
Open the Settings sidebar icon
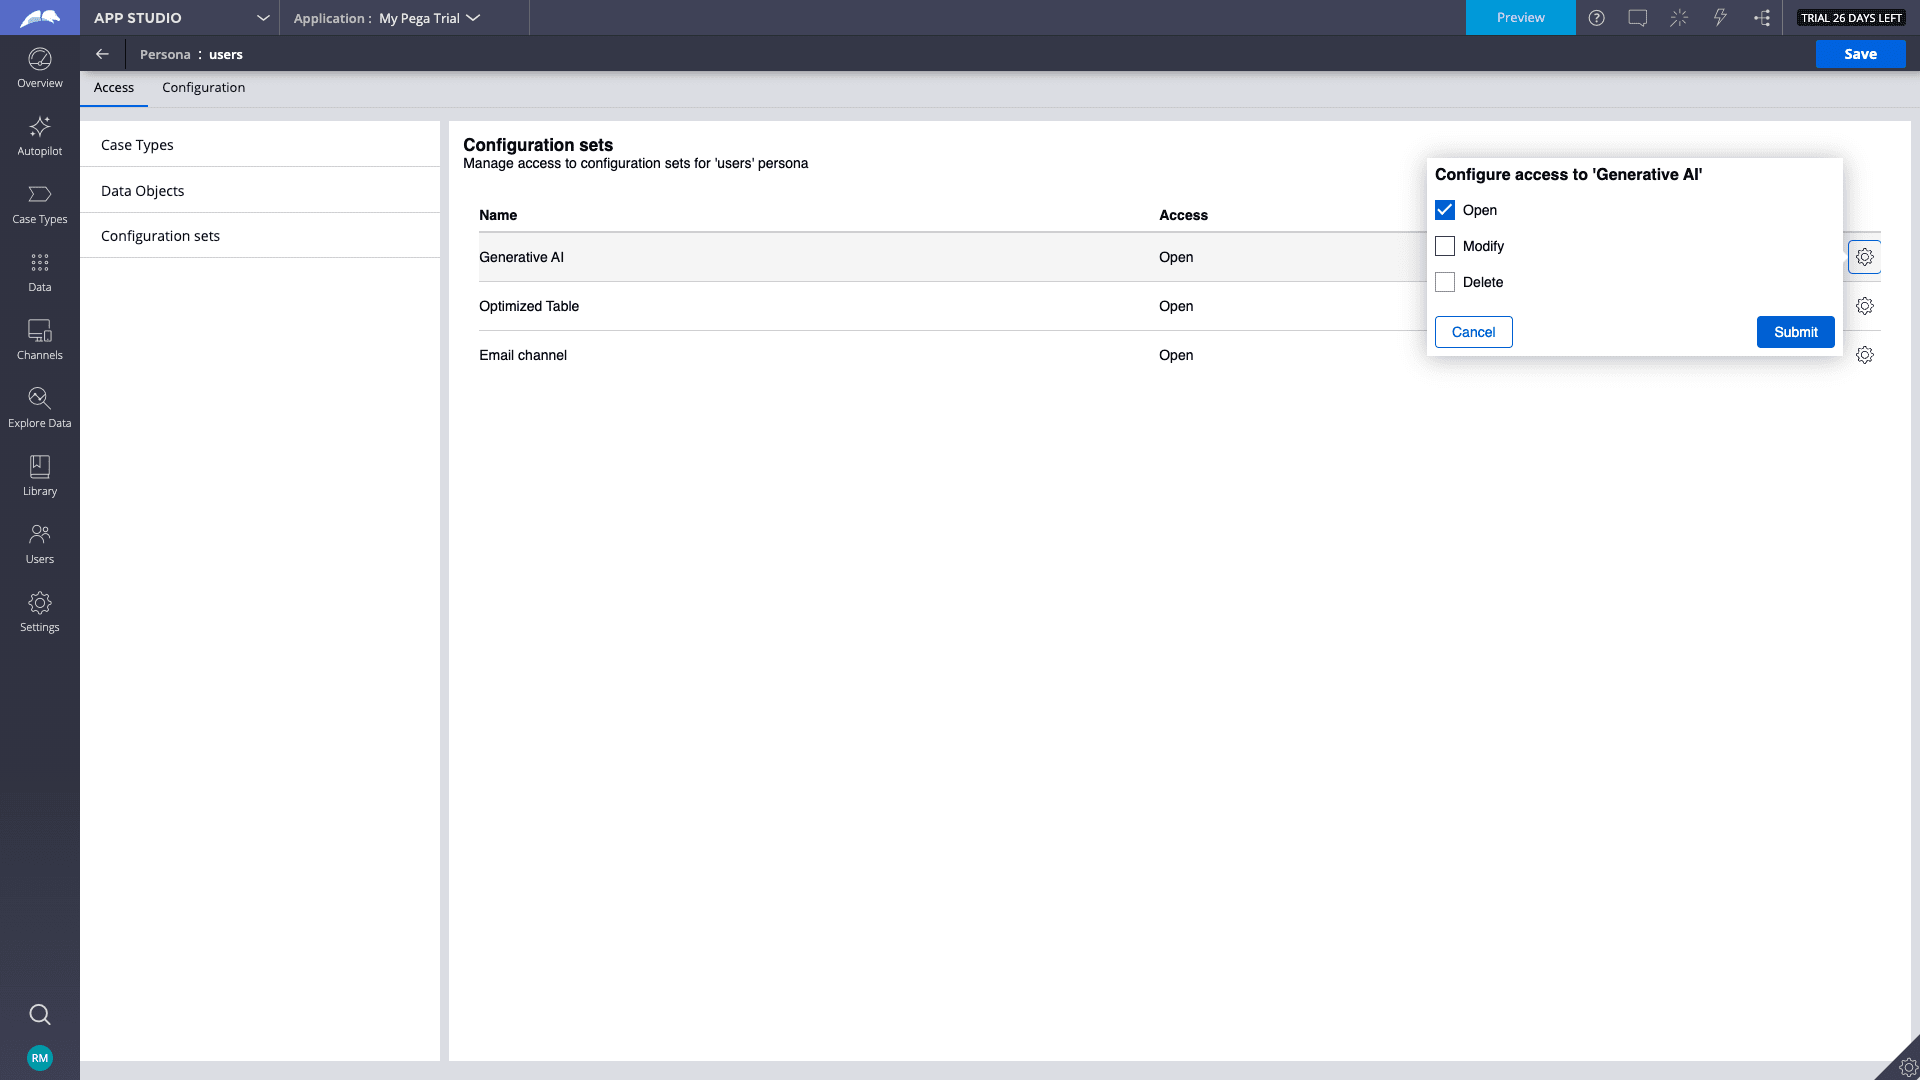point(40,613)
